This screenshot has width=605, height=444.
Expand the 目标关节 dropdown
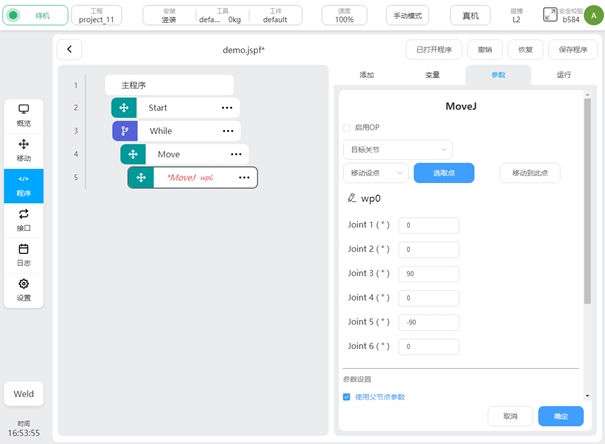(396, 149)
